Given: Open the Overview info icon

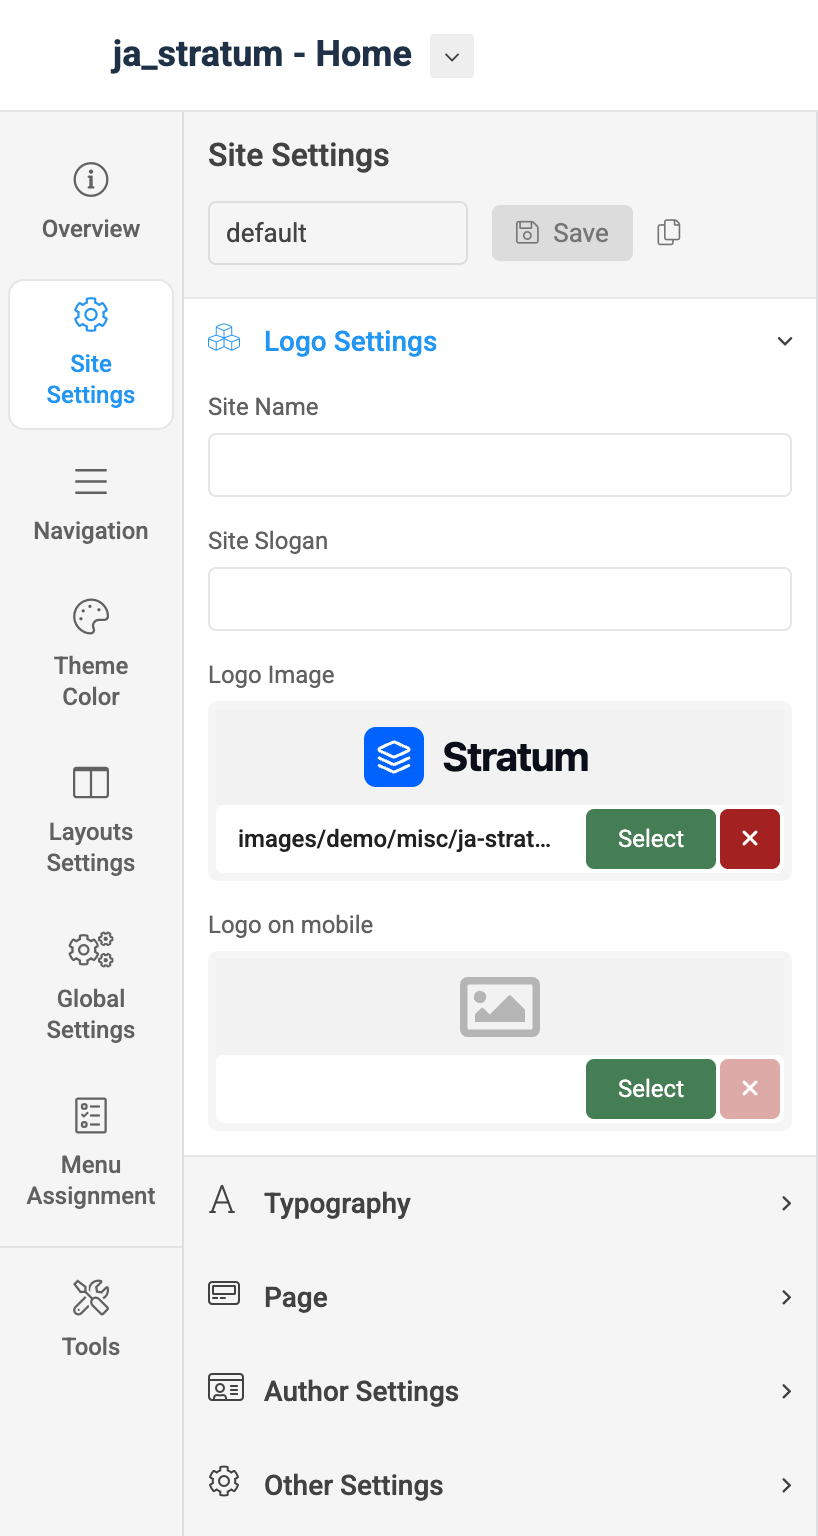Looking at the screenshot, I should click(91, 180).
